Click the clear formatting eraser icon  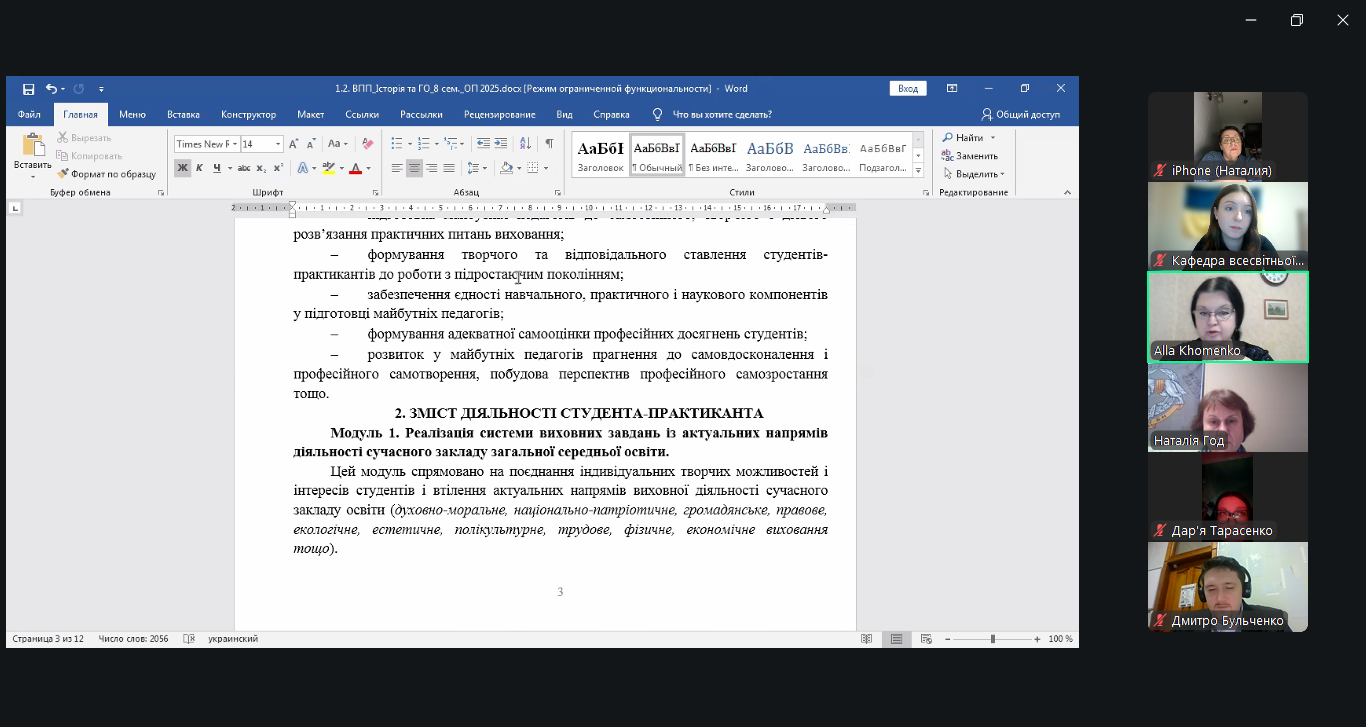[x=367, y=144]
